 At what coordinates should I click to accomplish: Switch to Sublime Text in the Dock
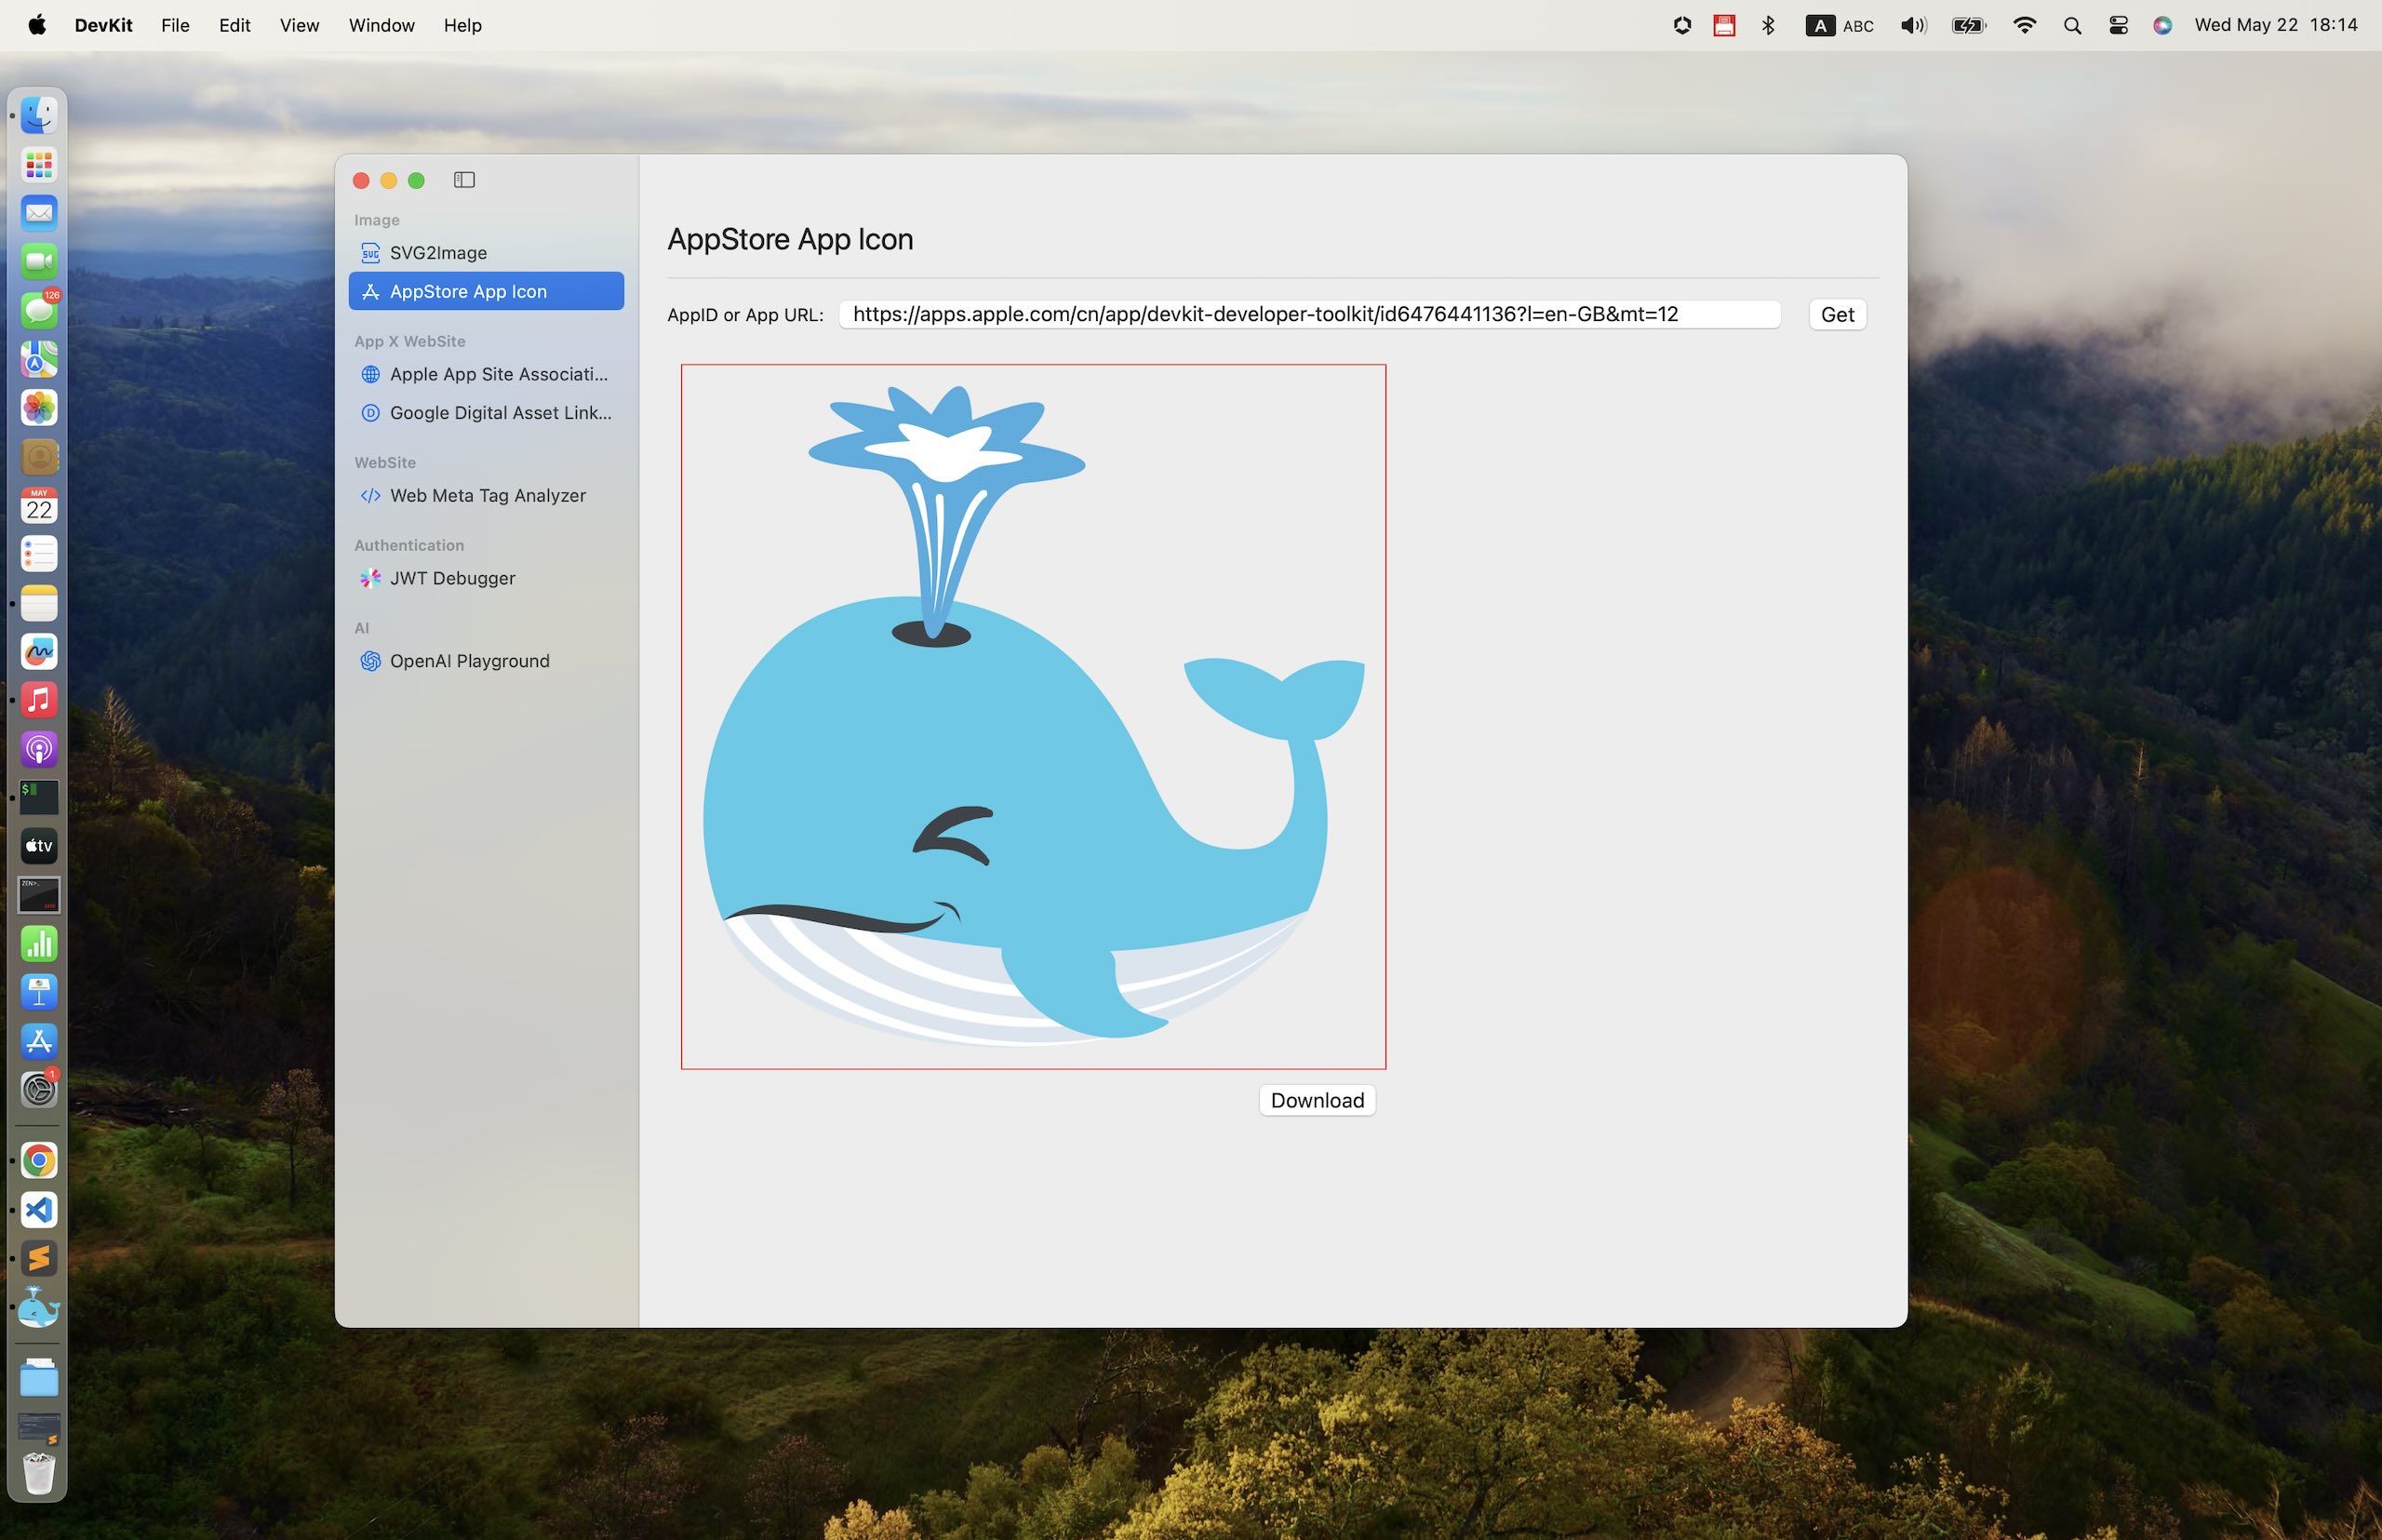[39, 1258]
